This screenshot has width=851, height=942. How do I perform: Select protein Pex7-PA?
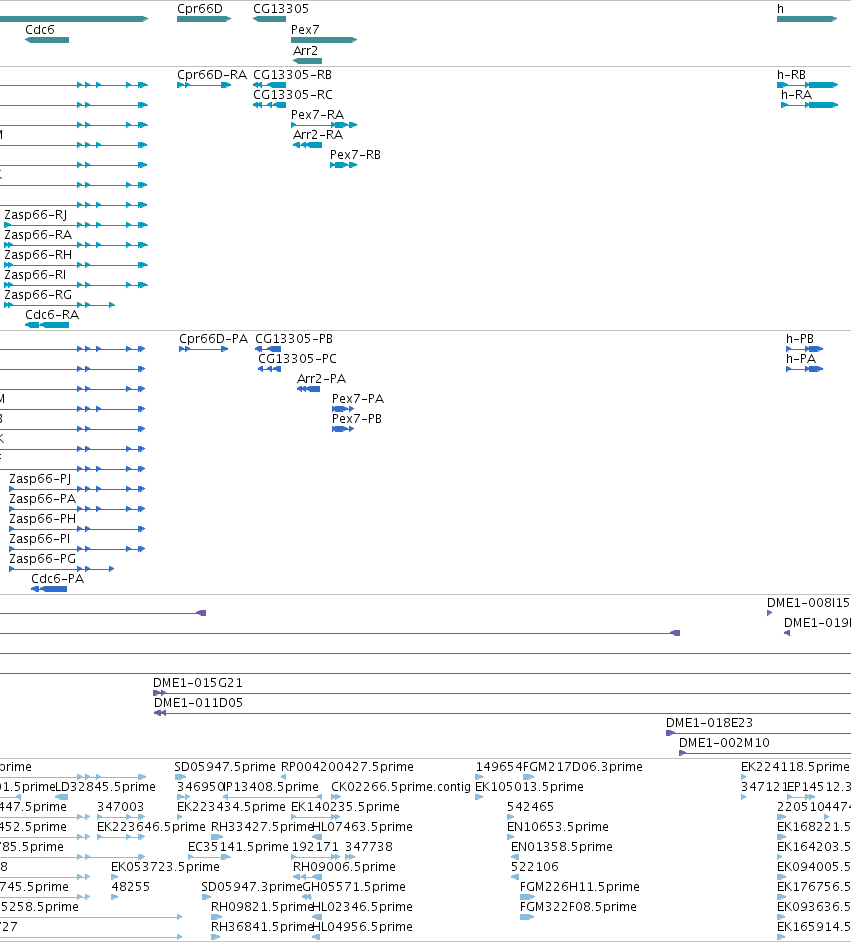(x=343, y=409)
